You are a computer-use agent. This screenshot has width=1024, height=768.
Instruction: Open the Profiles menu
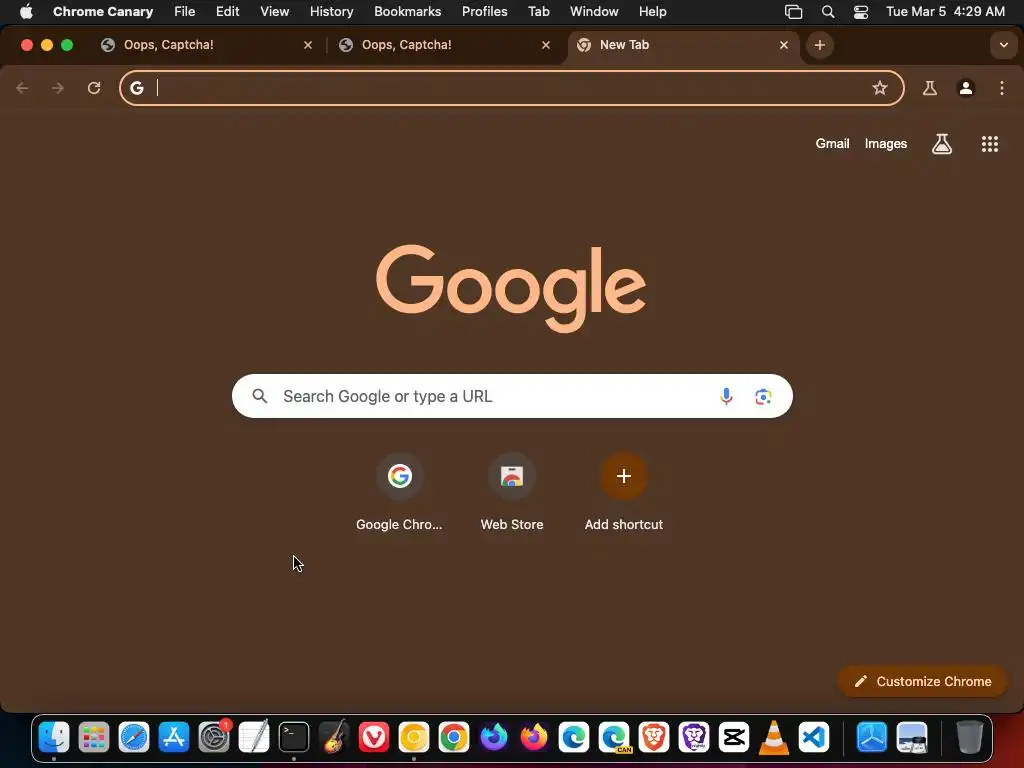(x=484, y=11)
